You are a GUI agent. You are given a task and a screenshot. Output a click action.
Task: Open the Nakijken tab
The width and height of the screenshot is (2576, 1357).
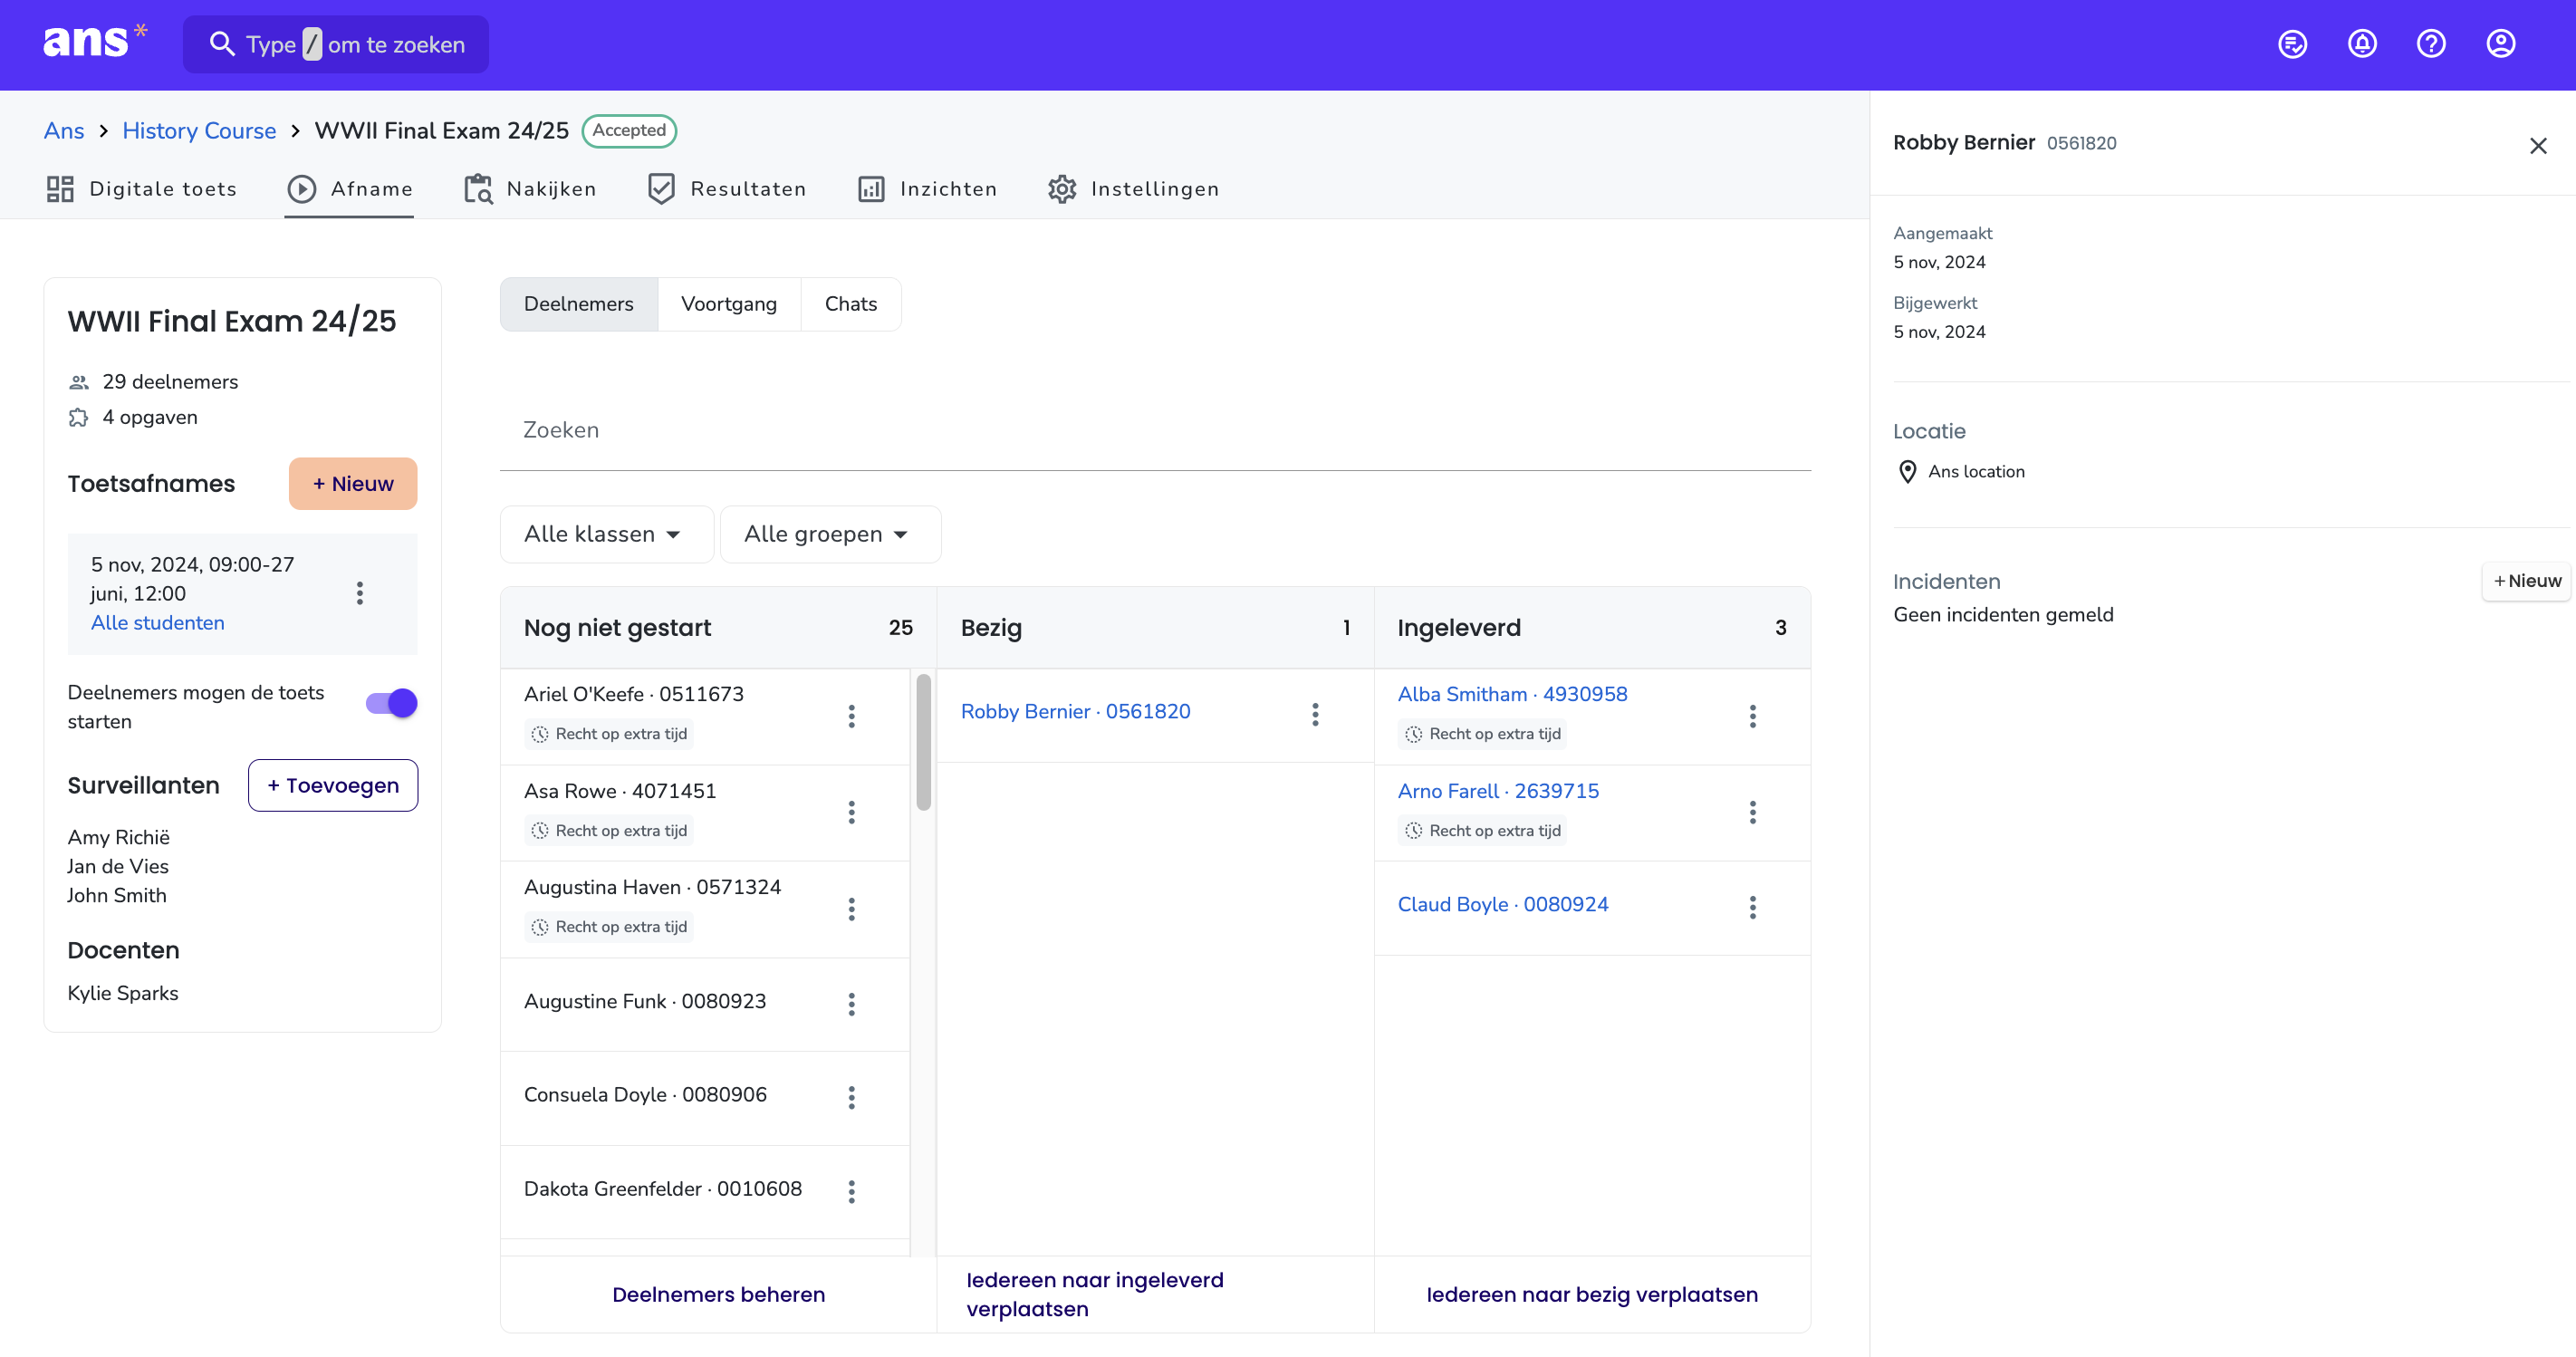(x=530, y=189)
